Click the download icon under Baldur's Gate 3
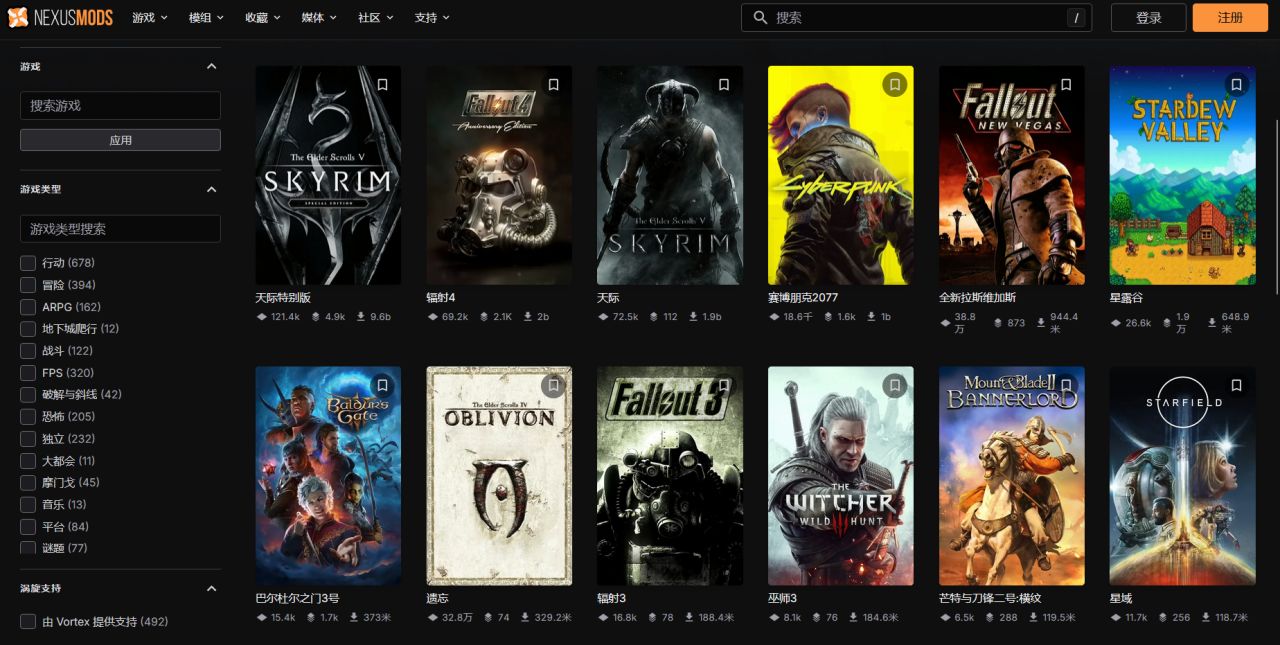Screen dimensions: 1280x645 pos(354,618)
